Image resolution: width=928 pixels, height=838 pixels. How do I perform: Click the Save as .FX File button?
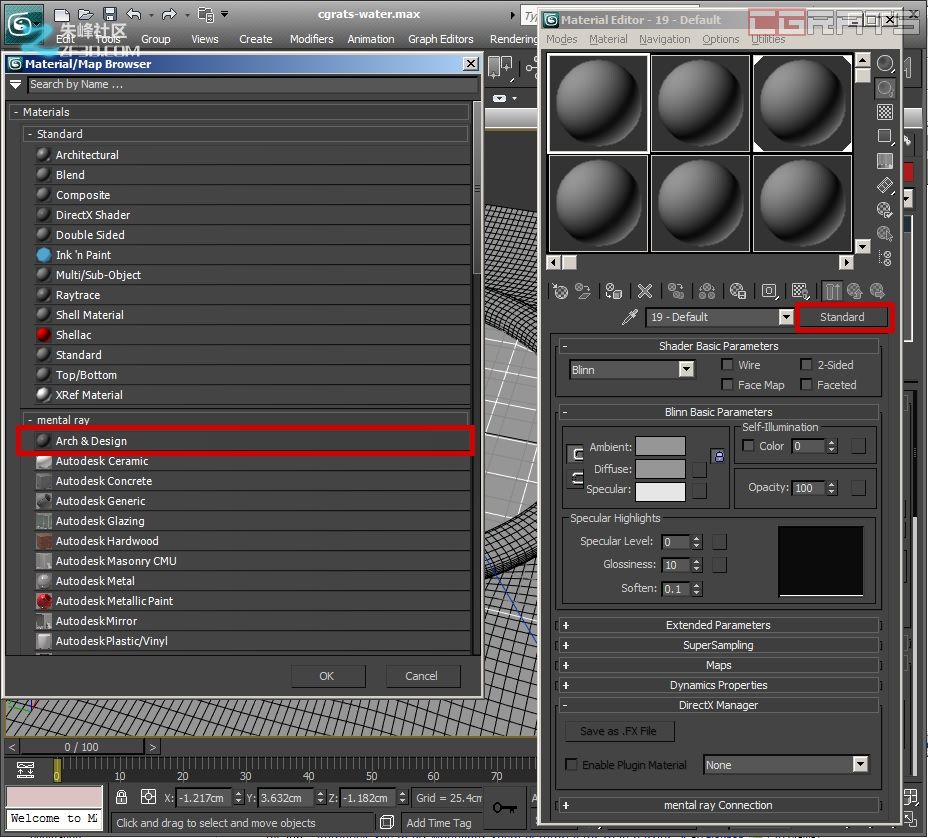pyautogui.click(x=618, y=731)
